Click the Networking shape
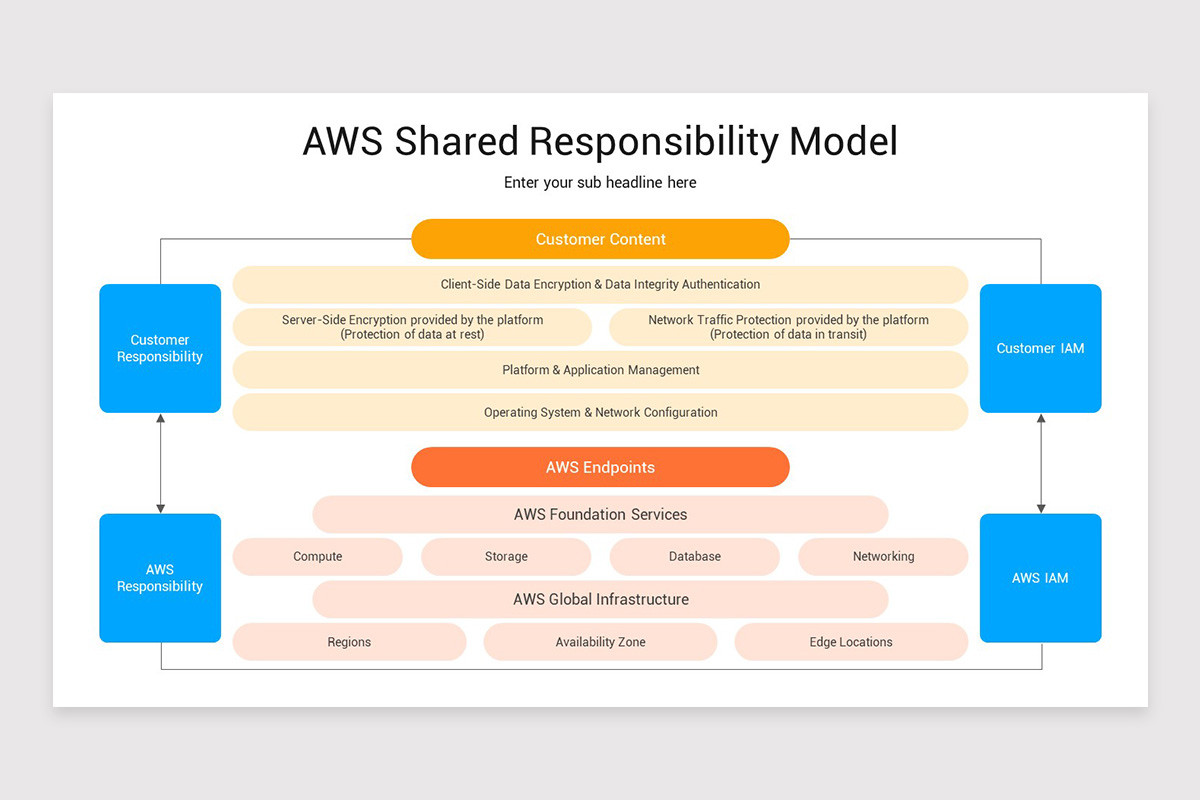This screenshot has width=1200, height=800. tap(883, 556)
